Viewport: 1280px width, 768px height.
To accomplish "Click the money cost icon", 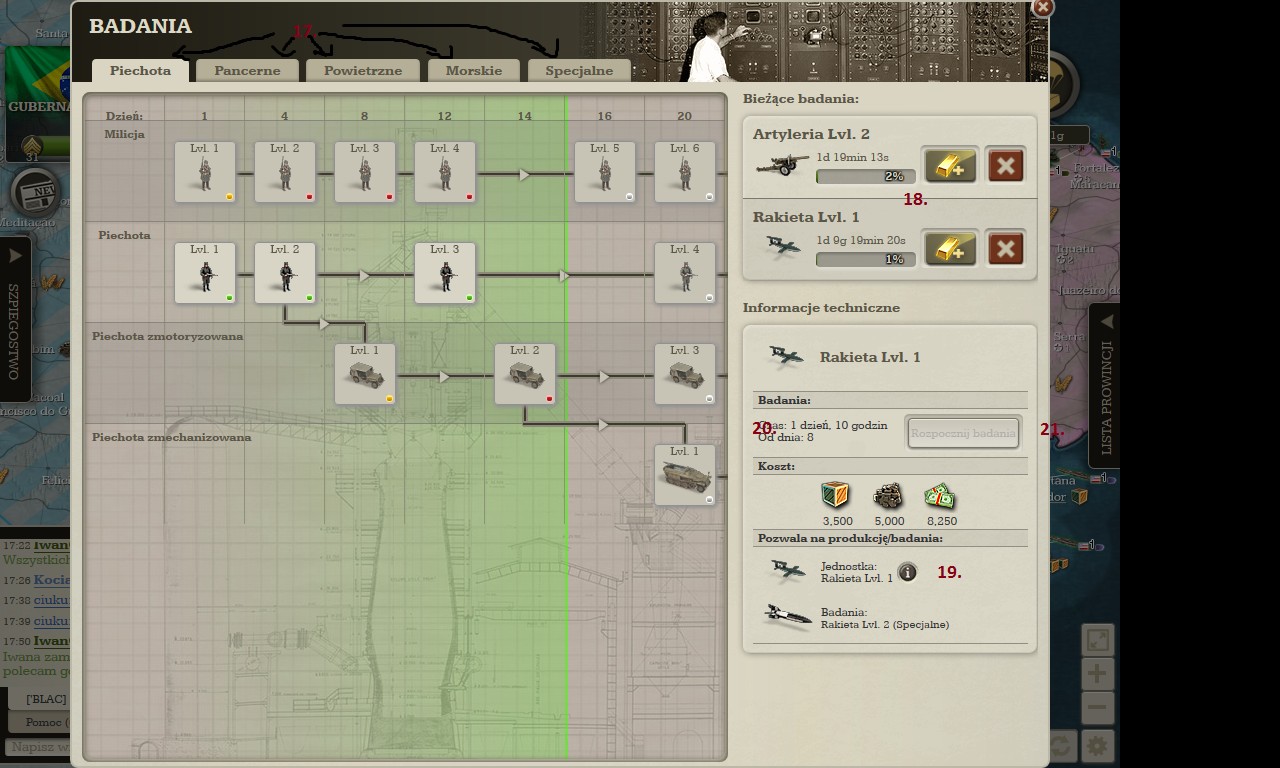I will (x=940, y=496).
